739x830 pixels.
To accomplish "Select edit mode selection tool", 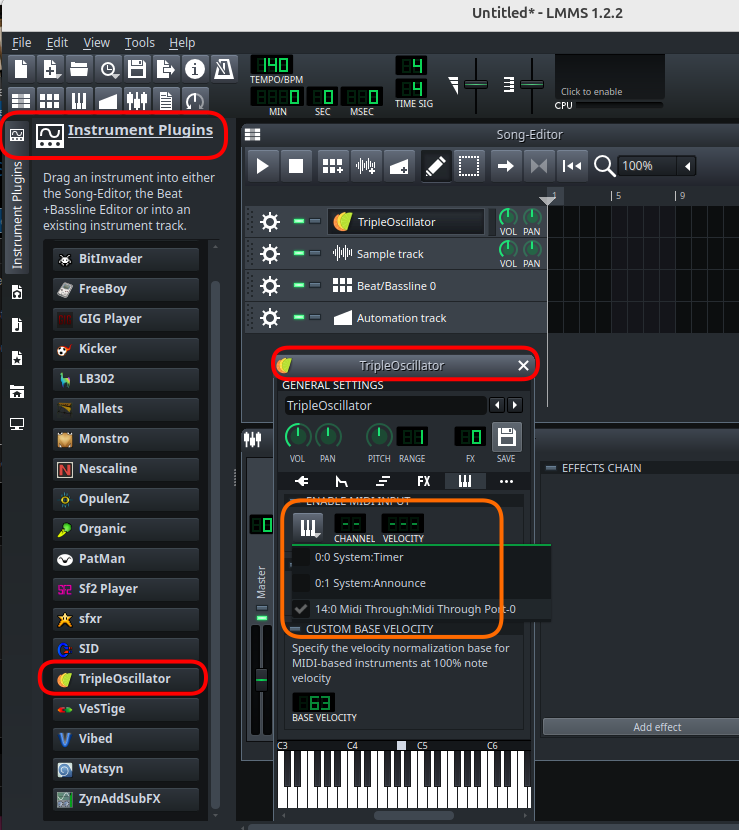I will 468,166.
